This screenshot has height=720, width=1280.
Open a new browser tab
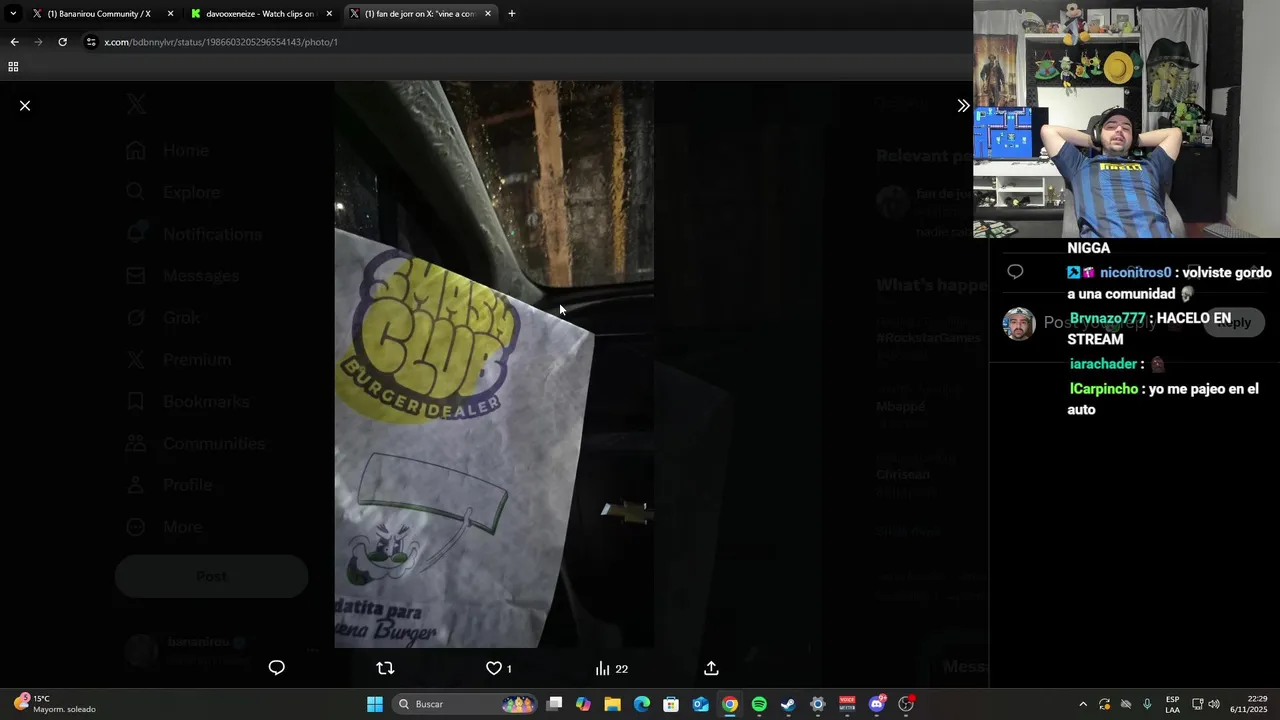(x=512, y=14)
